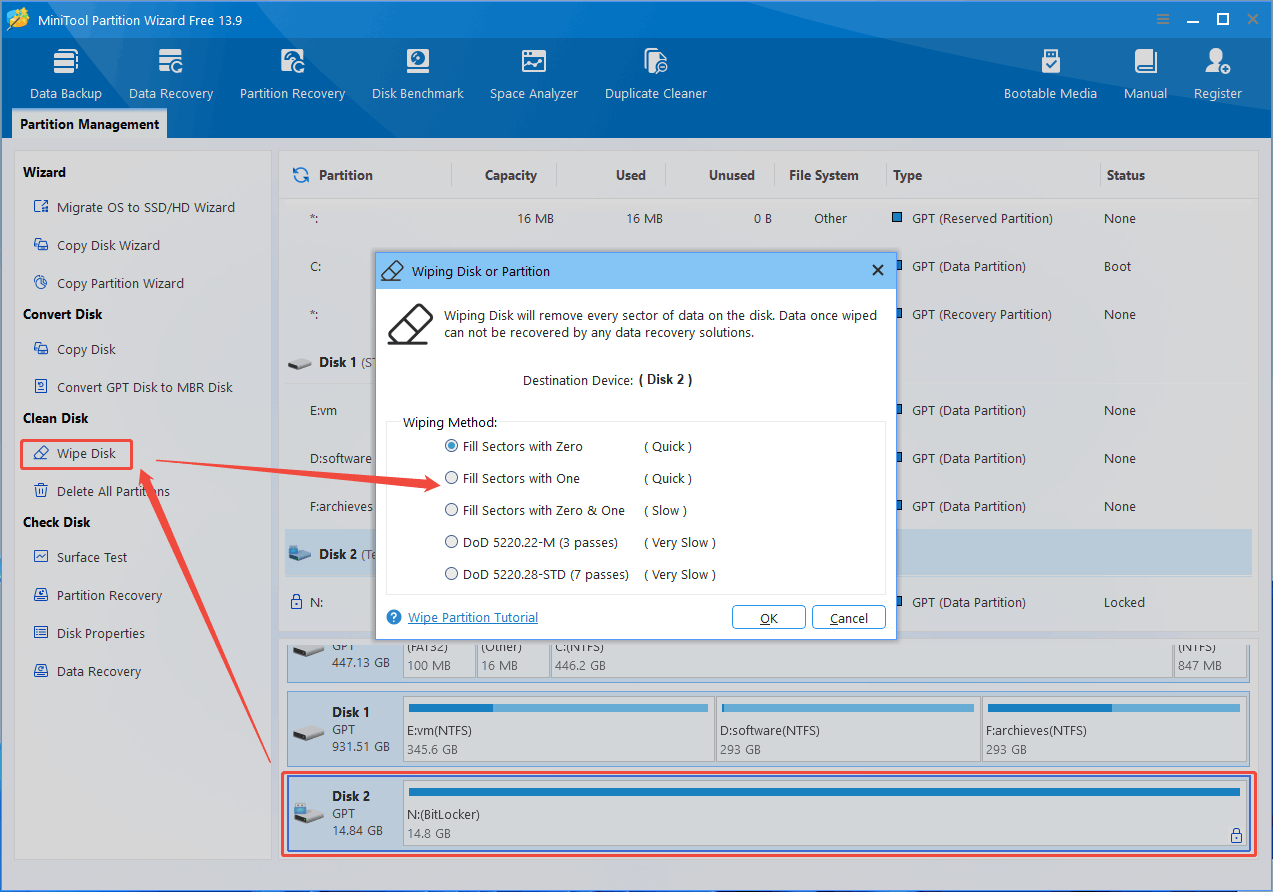Select Convert GPT Disk to MBR Disk

click(133, 387)
